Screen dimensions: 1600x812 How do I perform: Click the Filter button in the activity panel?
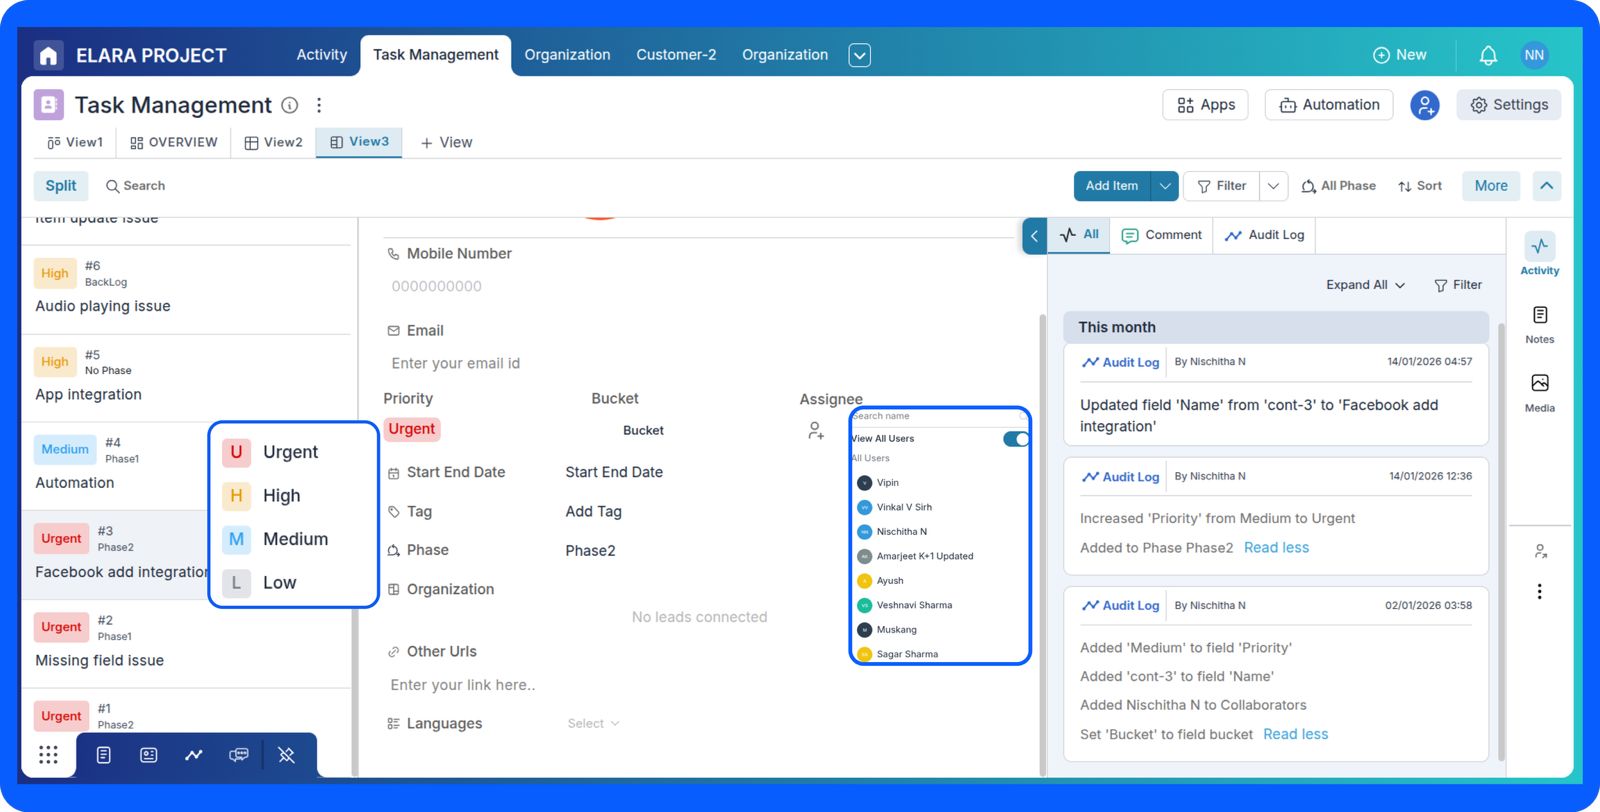tap(1458, 285)
